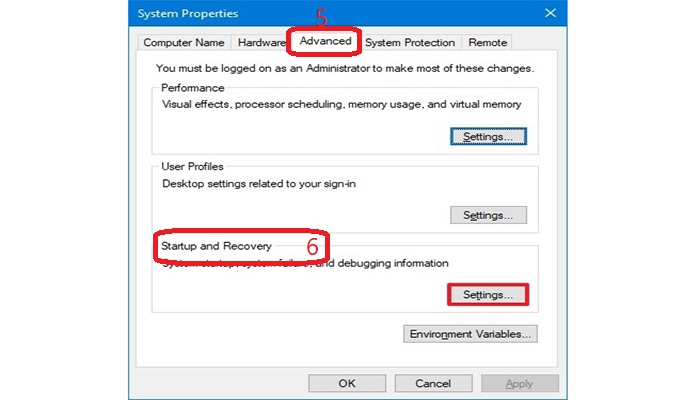Screen dimensions: 700x400
Task: Open the Hardware tab
Action: click(x=260, y=42)
